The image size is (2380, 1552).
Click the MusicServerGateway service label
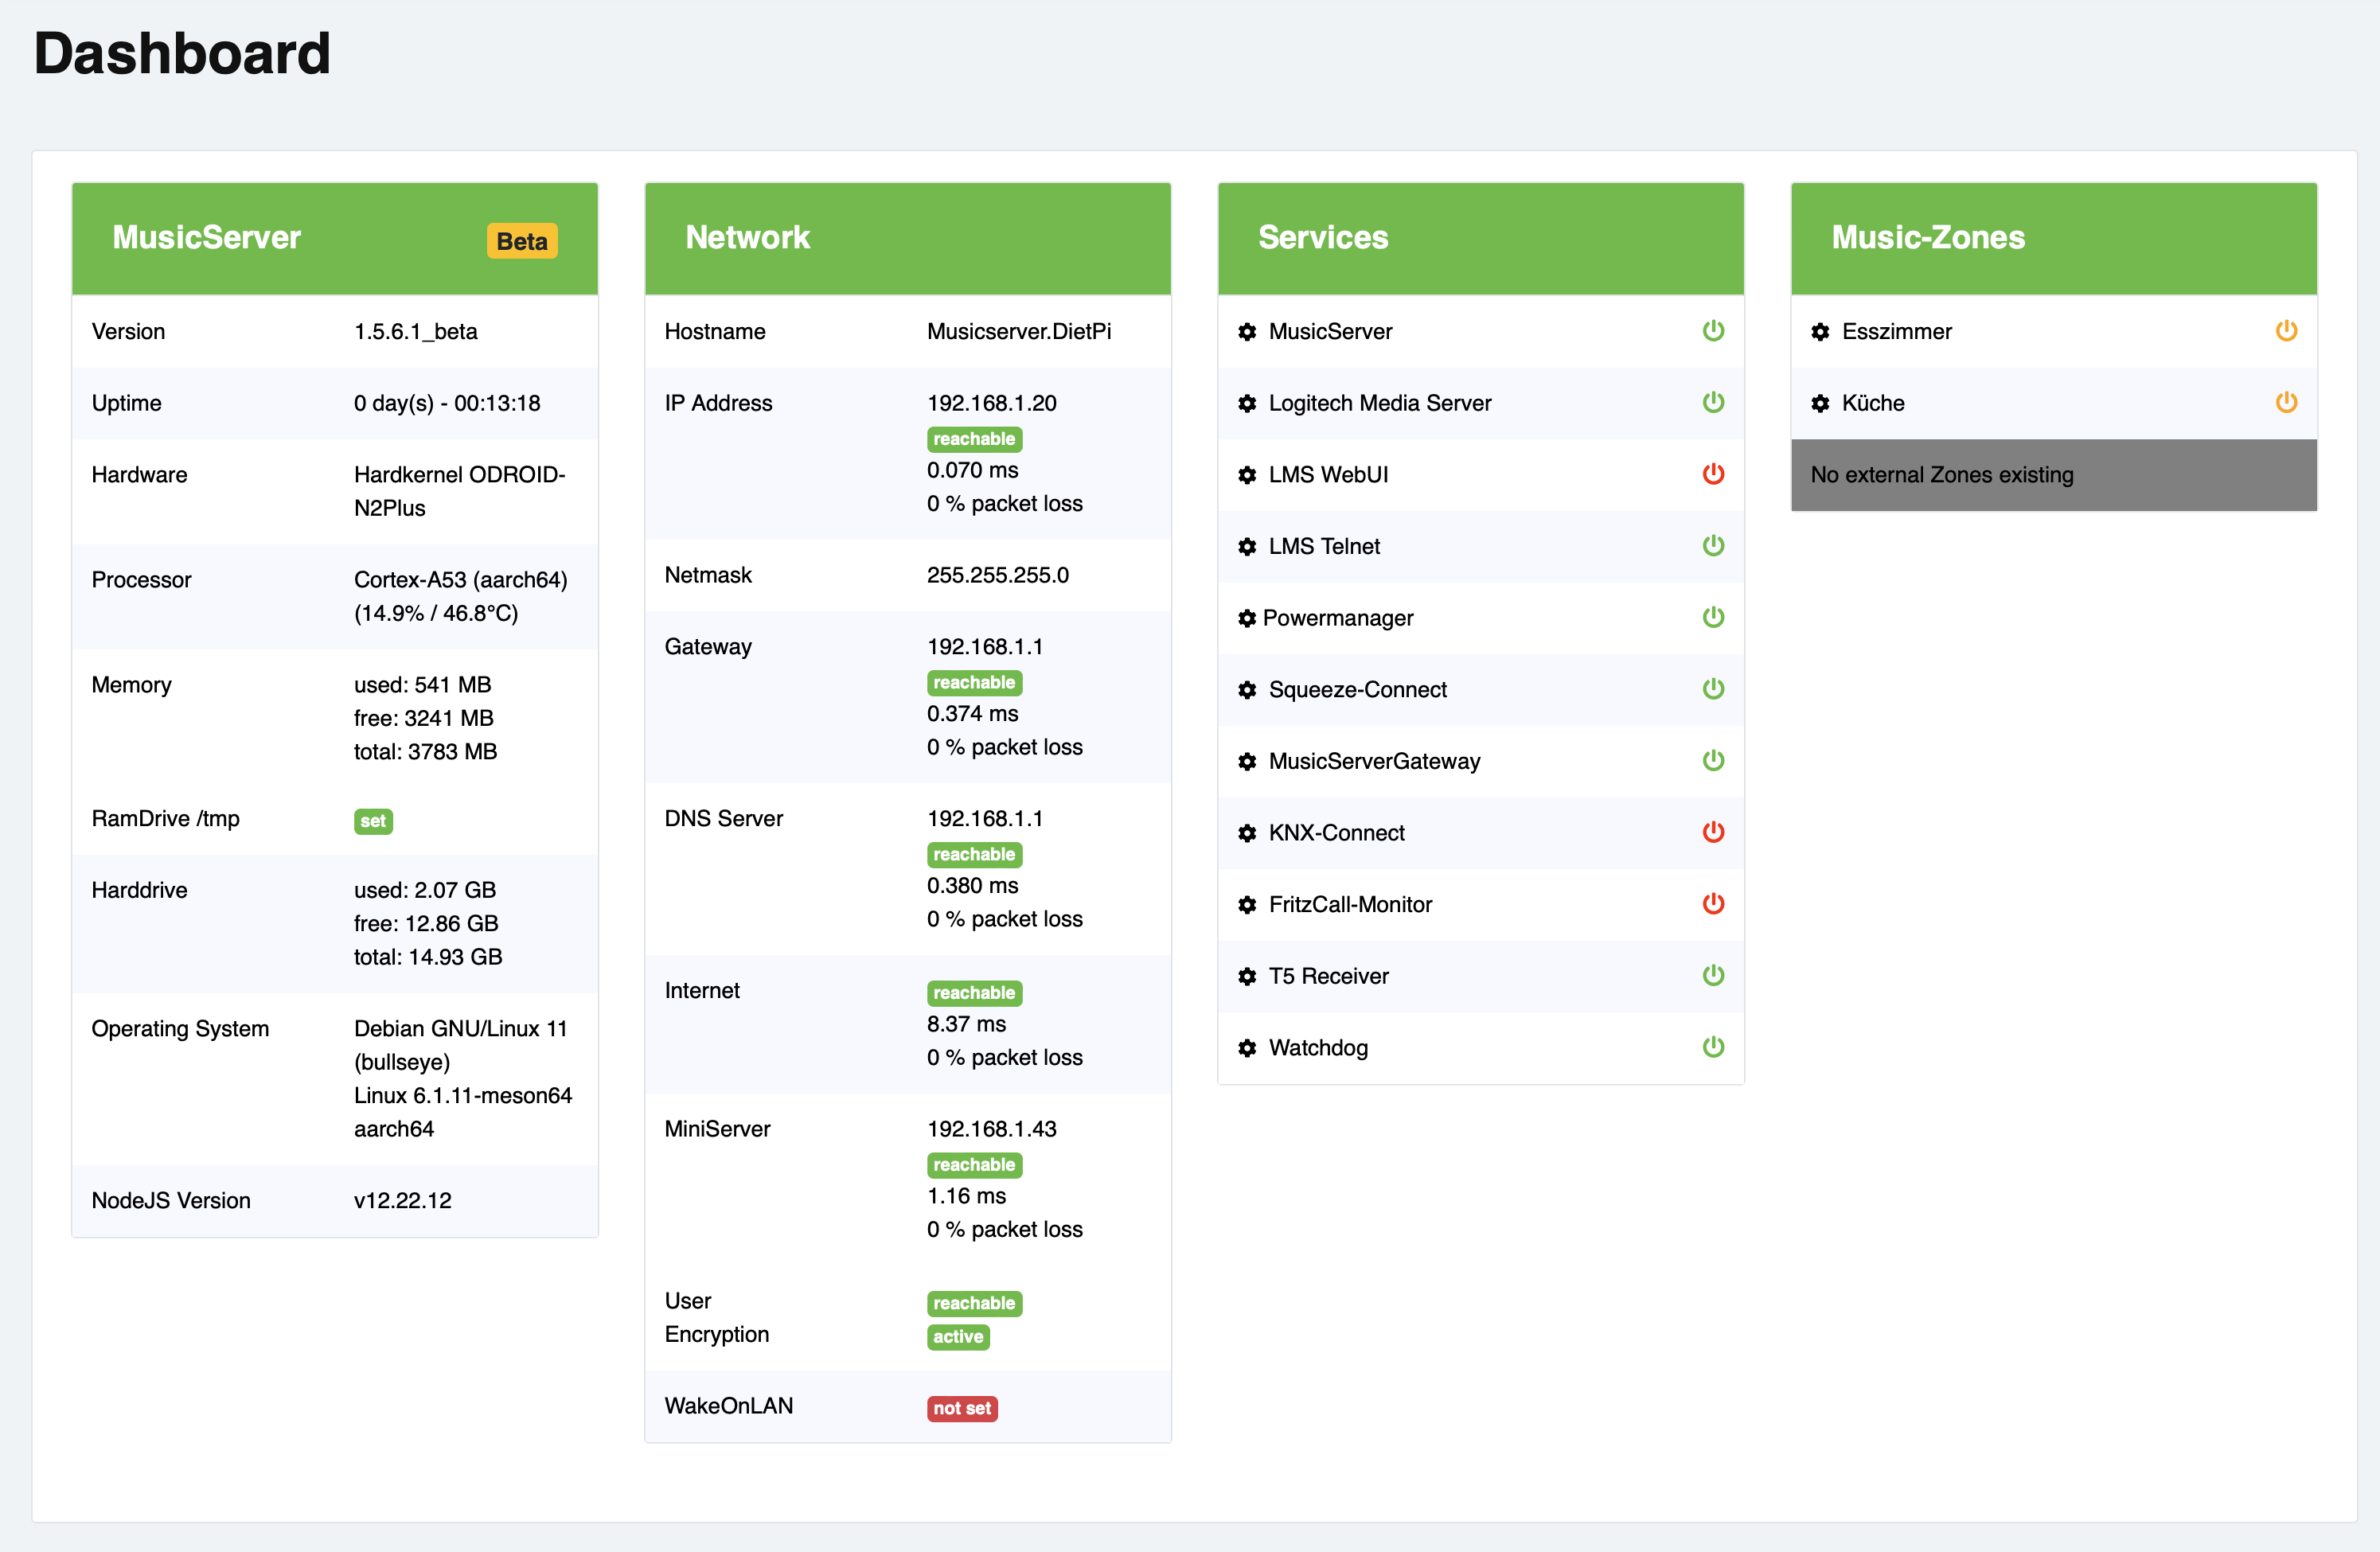[x=1374, y=762]
